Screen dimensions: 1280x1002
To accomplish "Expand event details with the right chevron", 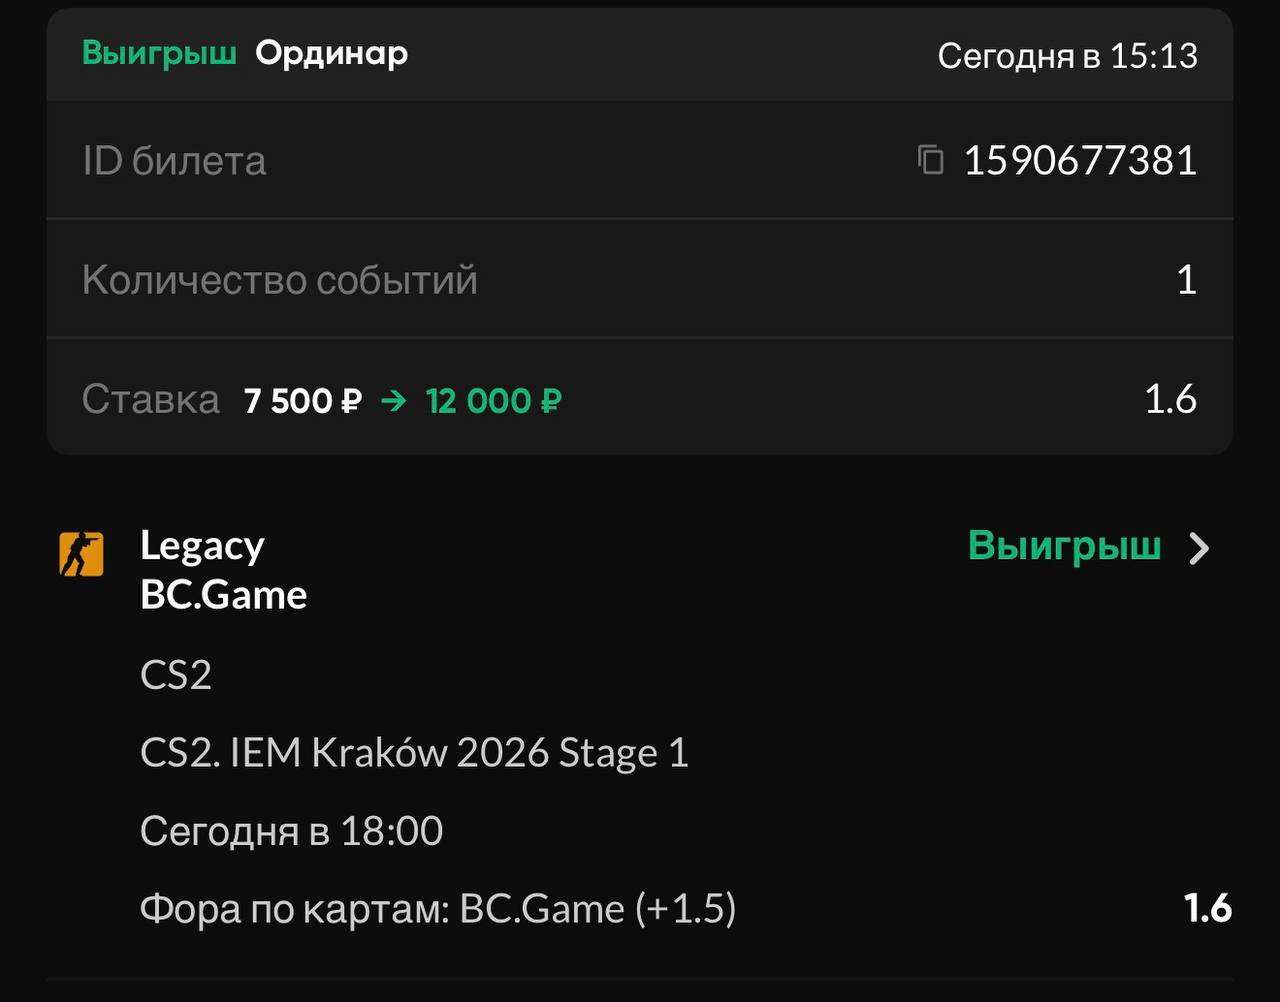I will point(1199,548).
